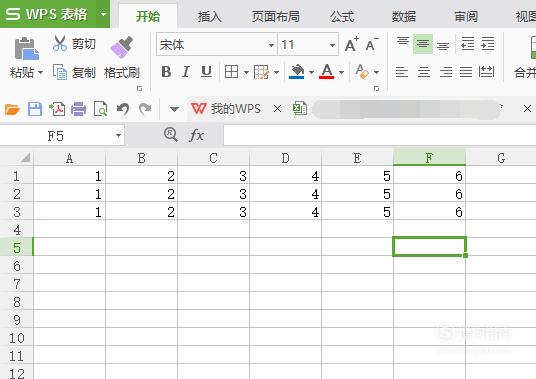This screenshot has height=379, width=536.
Task: Undo the last action
Action: click(x=123, y=109)
